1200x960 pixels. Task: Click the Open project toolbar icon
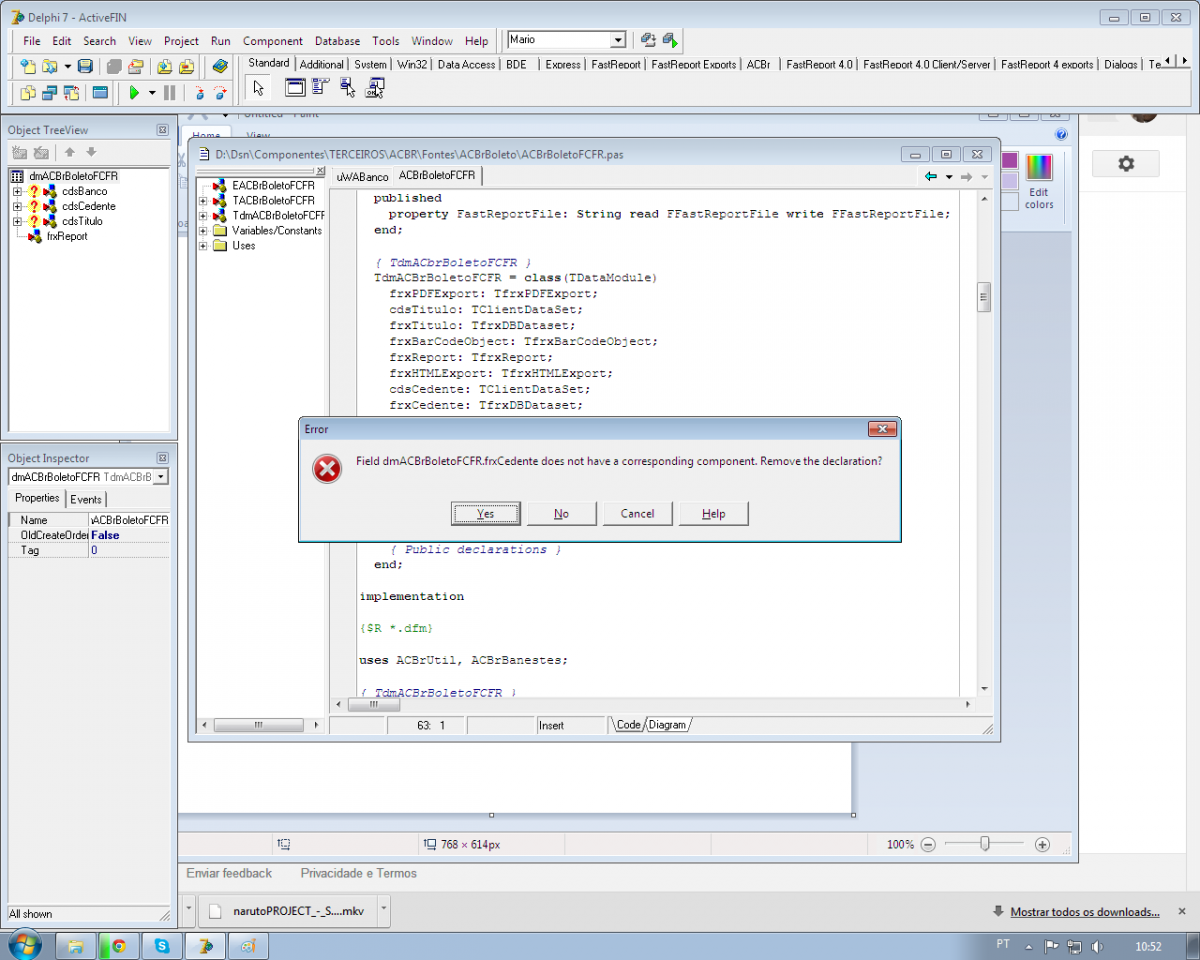pyautogui.click(x=136, y=66)
